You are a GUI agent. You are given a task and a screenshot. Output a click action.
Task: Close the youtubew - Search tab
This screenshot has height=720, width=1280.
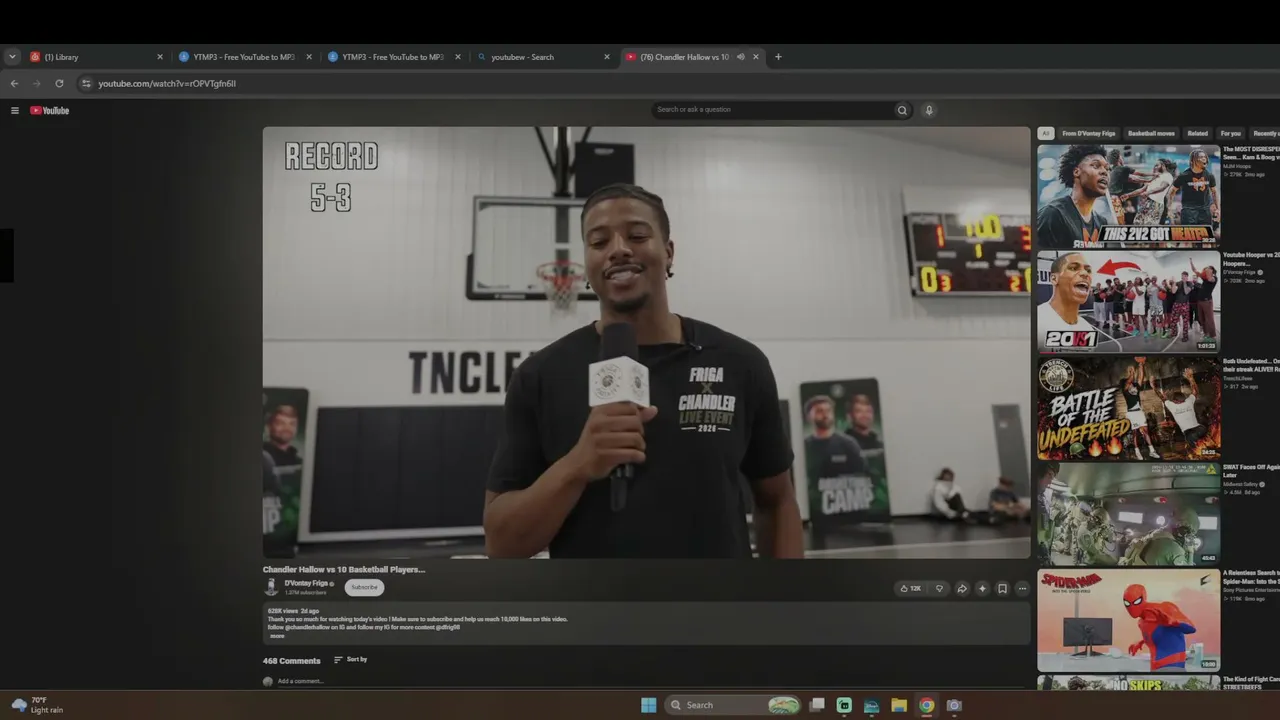coord(606,57)
